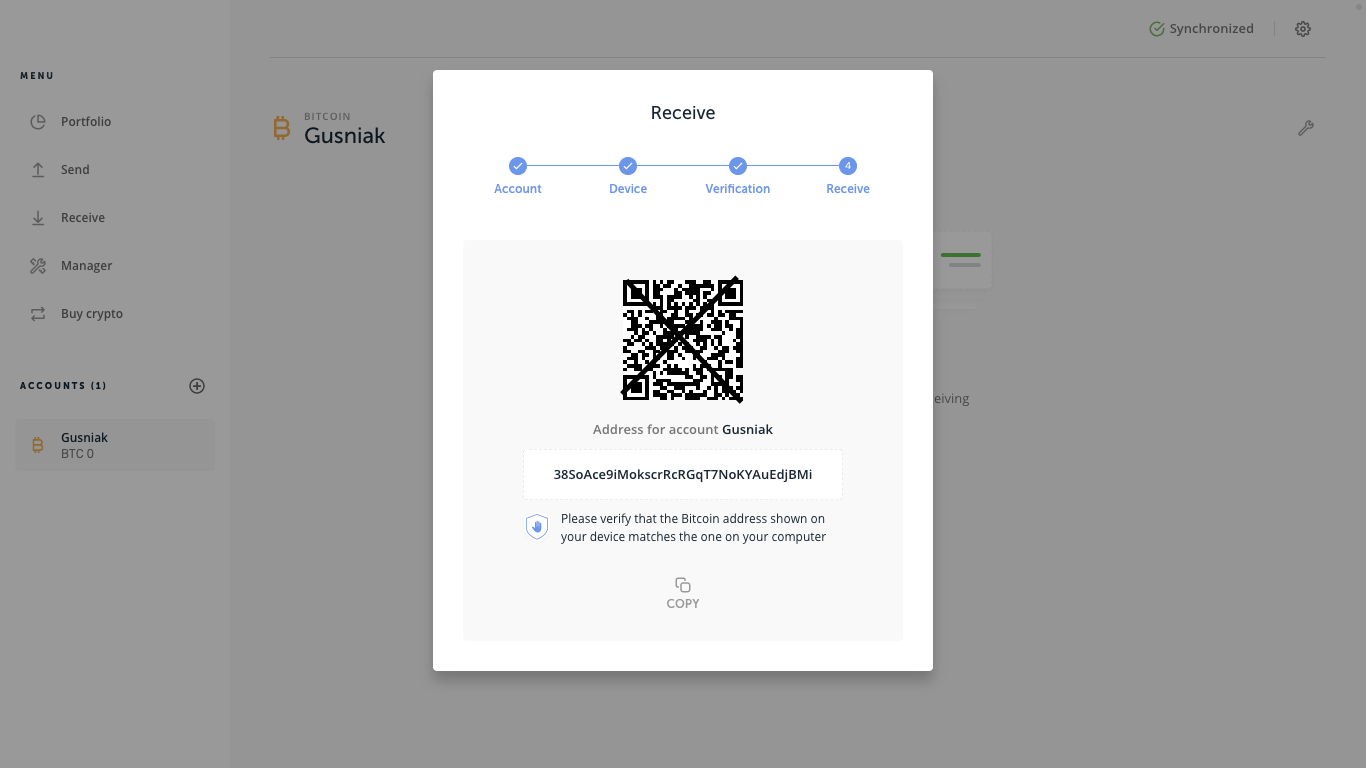The image size is (1366, 768).
Task: Open settings gear icon
Action: click(1302, 29)
